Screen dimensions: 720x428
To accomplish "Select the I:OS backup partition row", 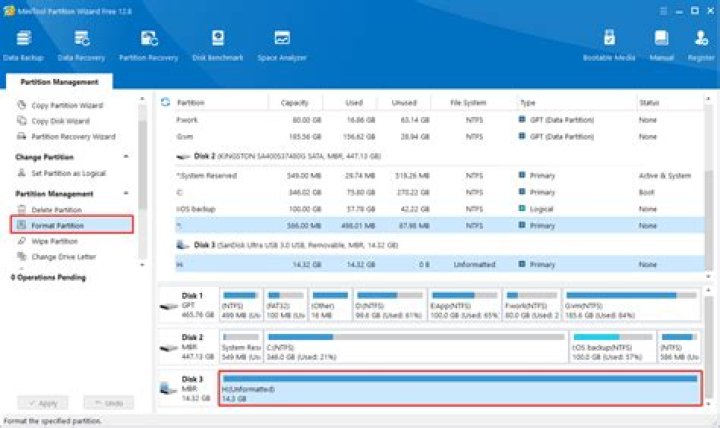I will point(439,209).
